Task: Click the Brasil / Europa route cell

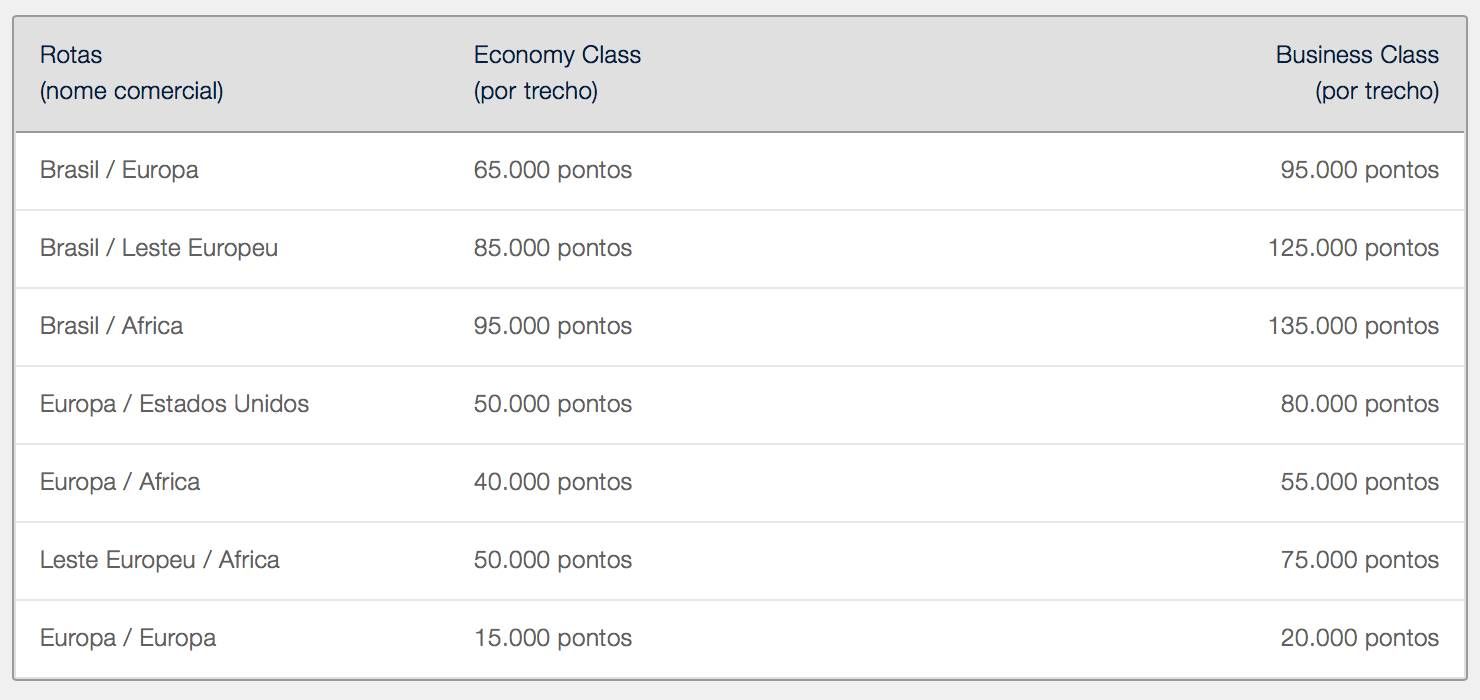Action: point(119,170)
